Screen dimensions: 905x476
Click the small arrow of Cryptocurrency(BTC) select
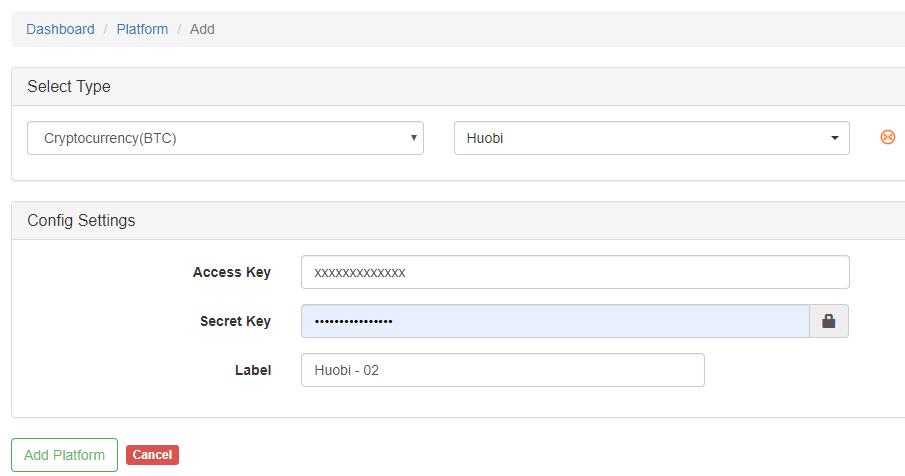coord(414,137)
